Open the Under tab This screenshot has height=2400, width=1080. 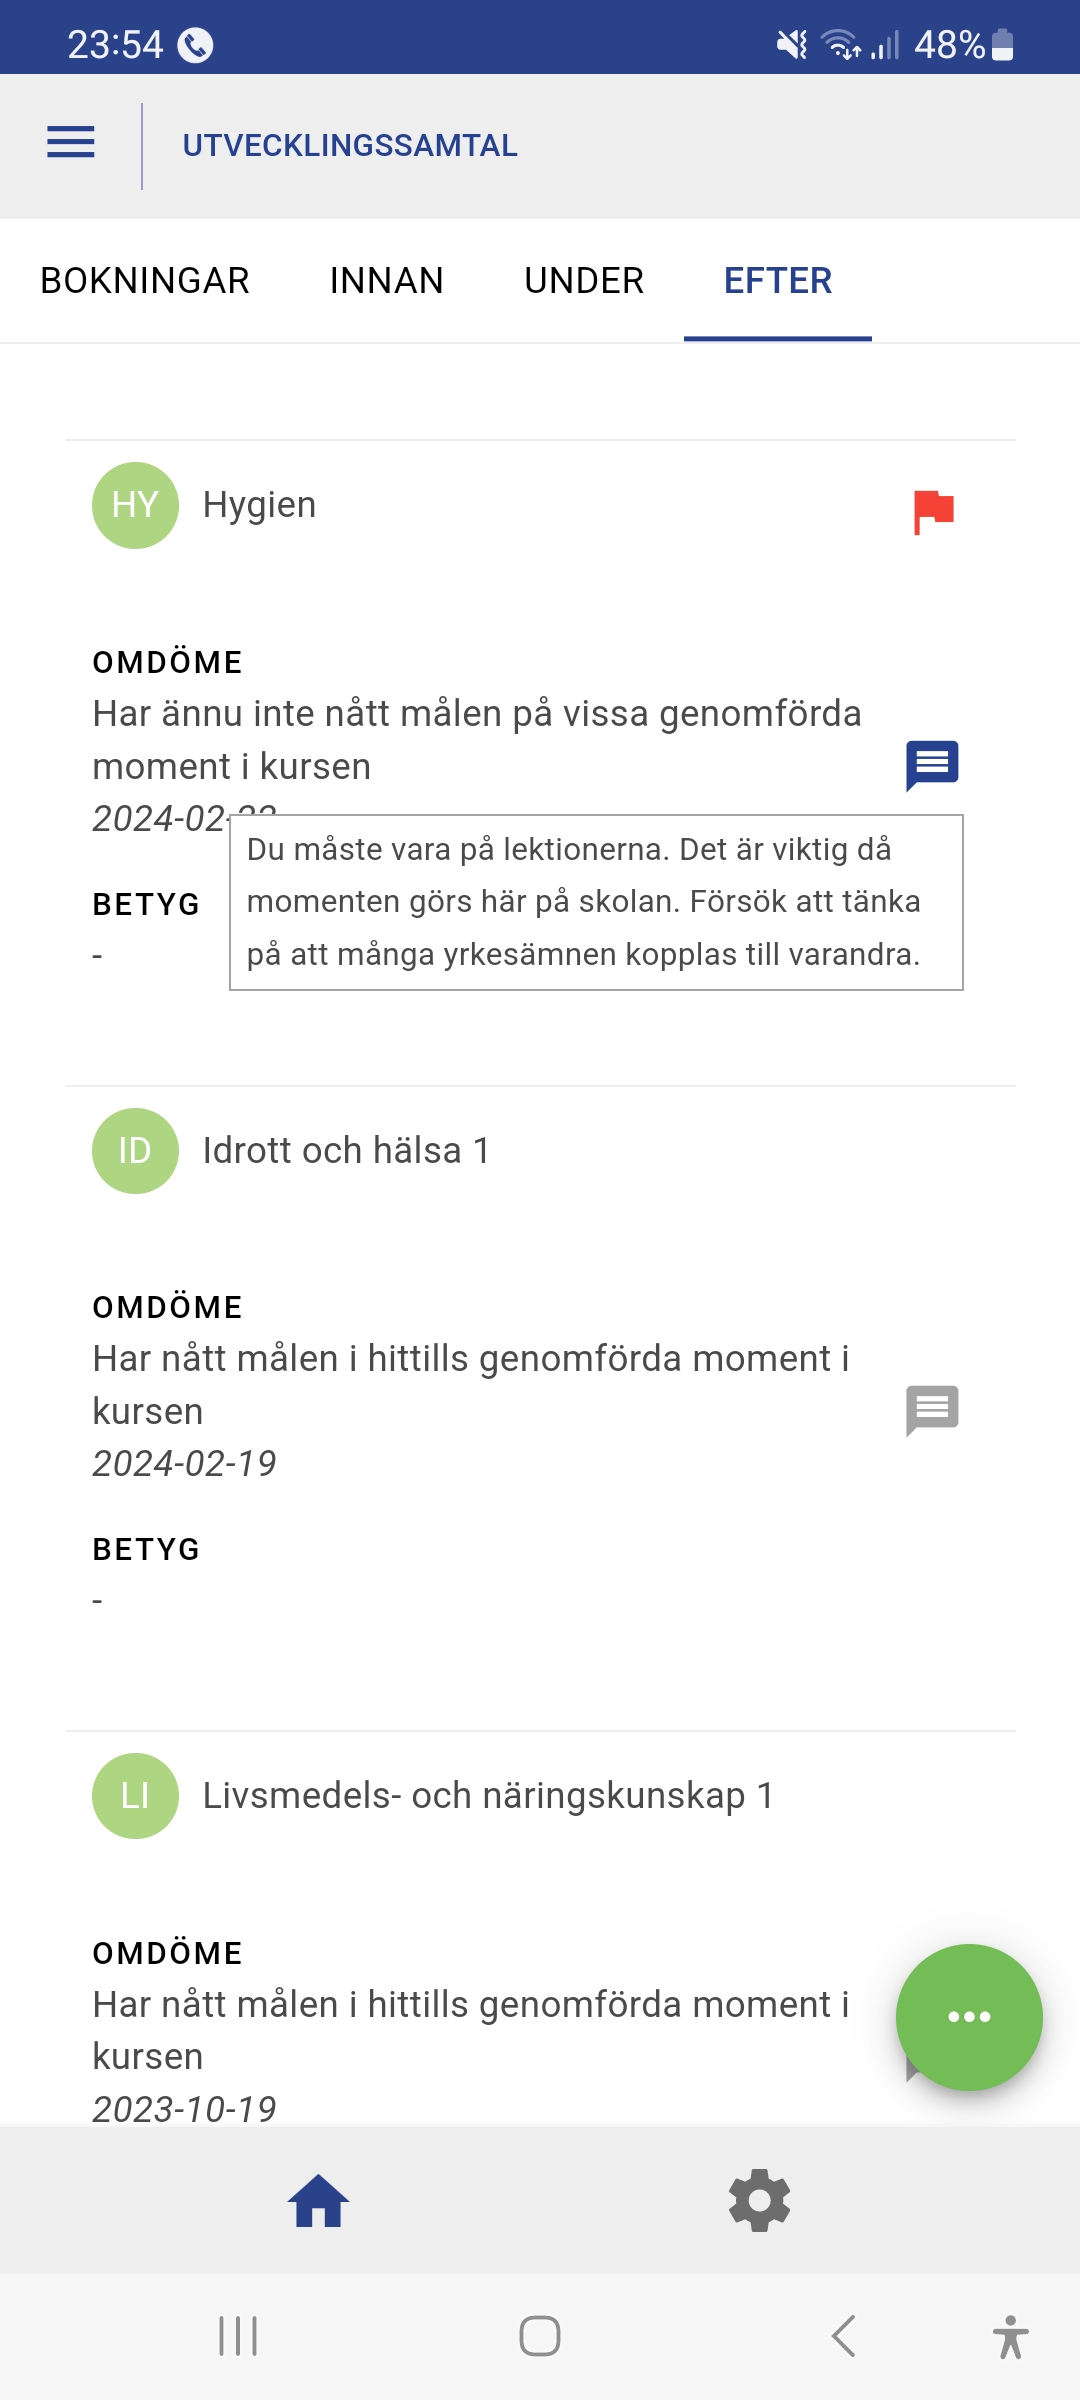[x=584, y=281]
